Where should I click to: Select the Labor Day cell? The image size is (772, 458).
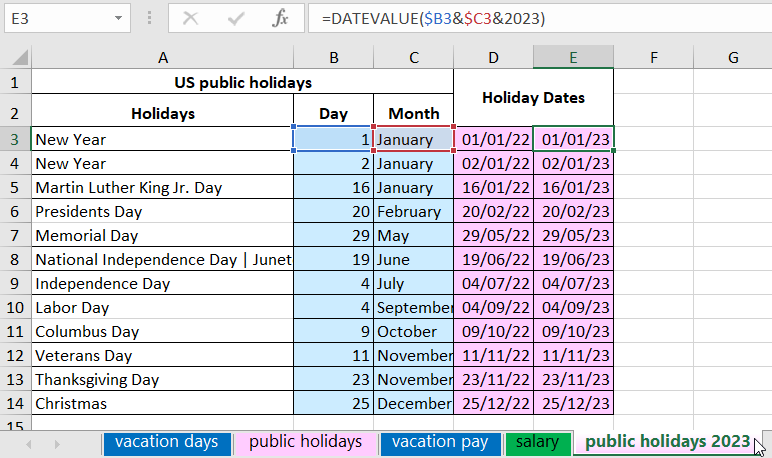162,308
